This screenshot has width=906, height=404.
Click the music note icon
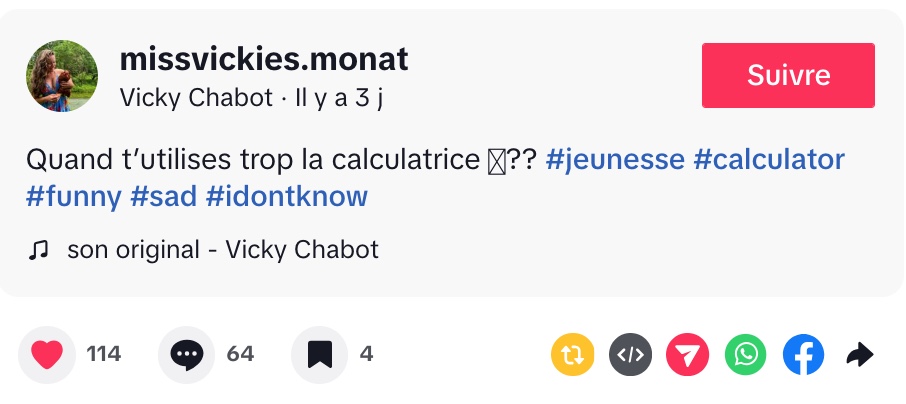click(x=38, y=250)
